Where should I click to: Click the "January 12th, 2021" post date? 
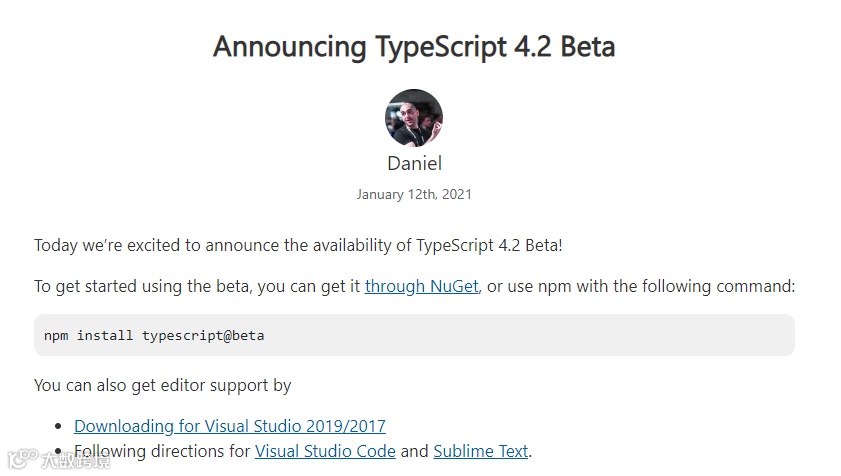coord(414,194)
